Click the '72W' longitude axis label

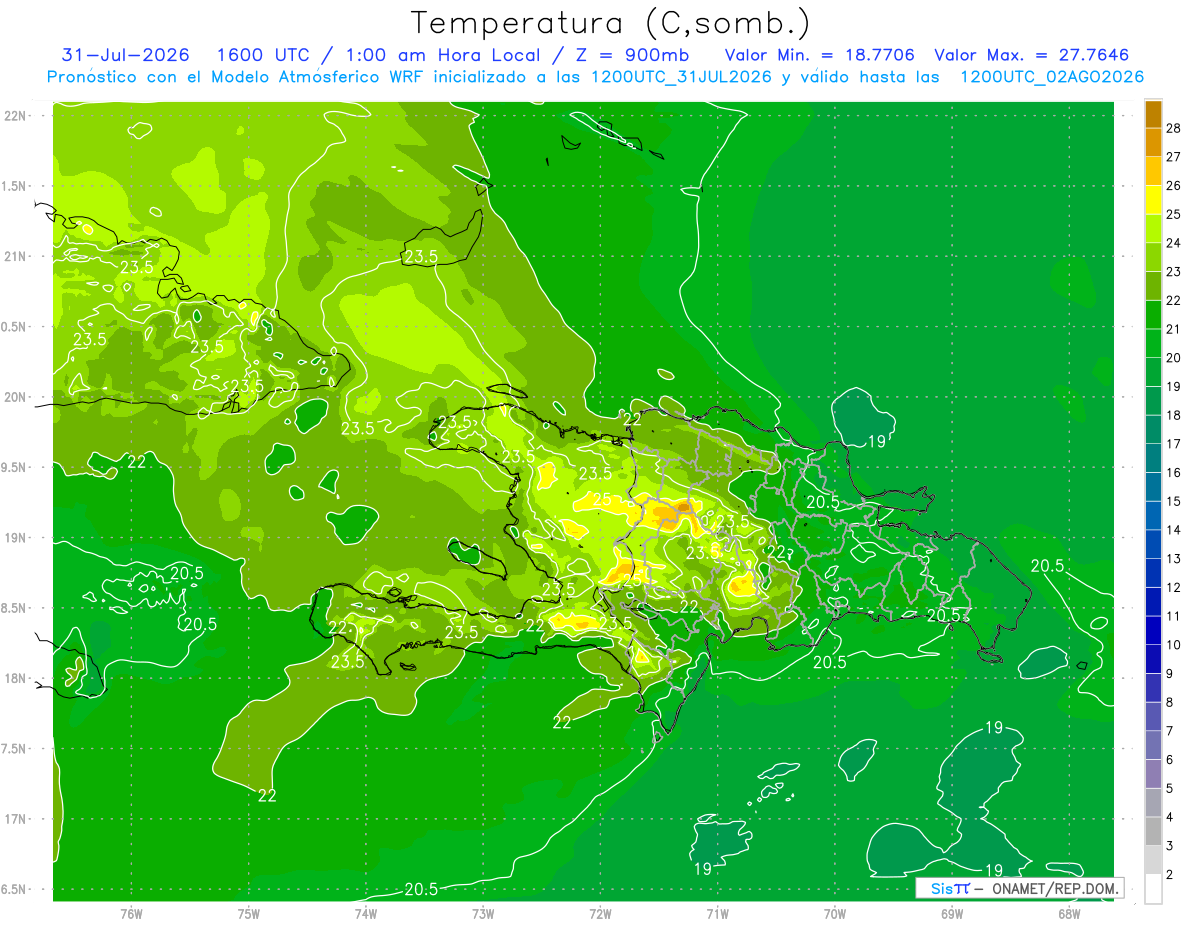[600, 914]
